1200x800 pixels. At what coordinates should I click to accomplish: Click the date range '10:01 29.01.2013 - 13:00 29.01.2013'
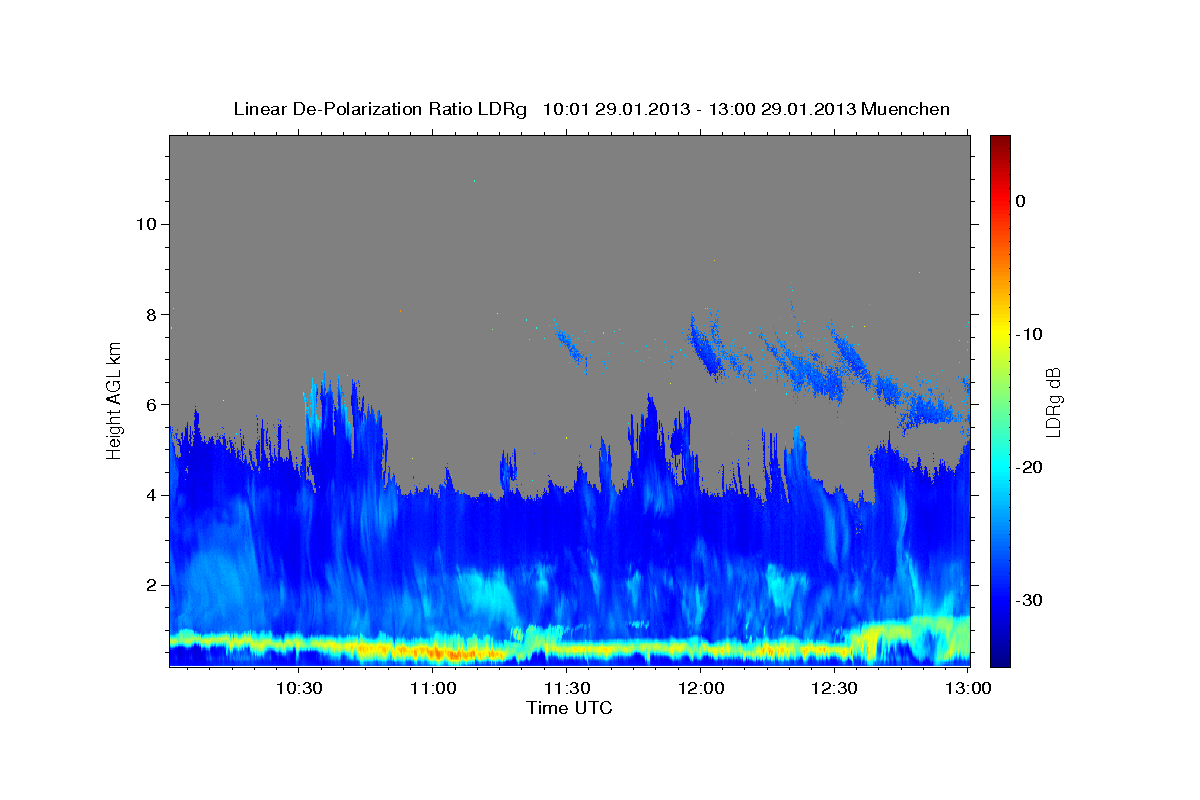pos(700,109)
